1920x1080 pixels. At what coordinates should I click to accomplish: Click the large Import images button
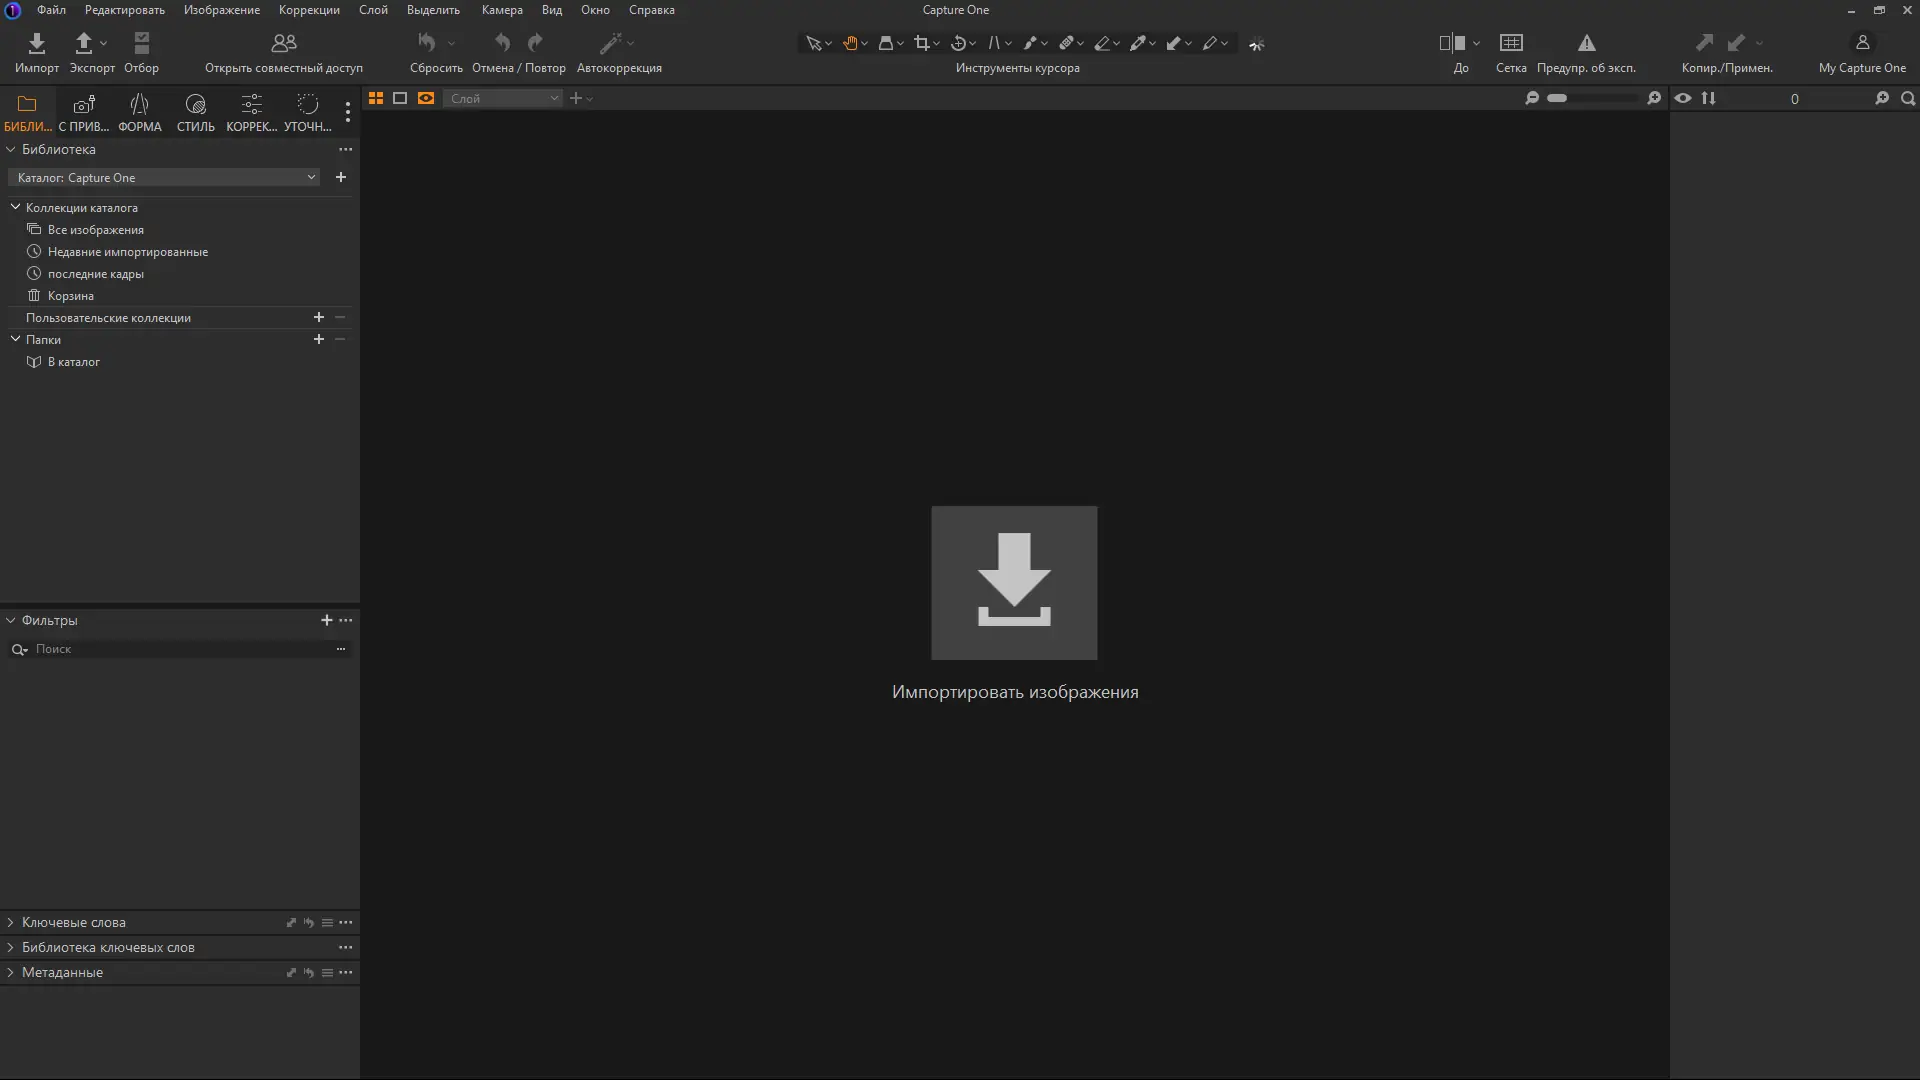[x=1013, y=583]
